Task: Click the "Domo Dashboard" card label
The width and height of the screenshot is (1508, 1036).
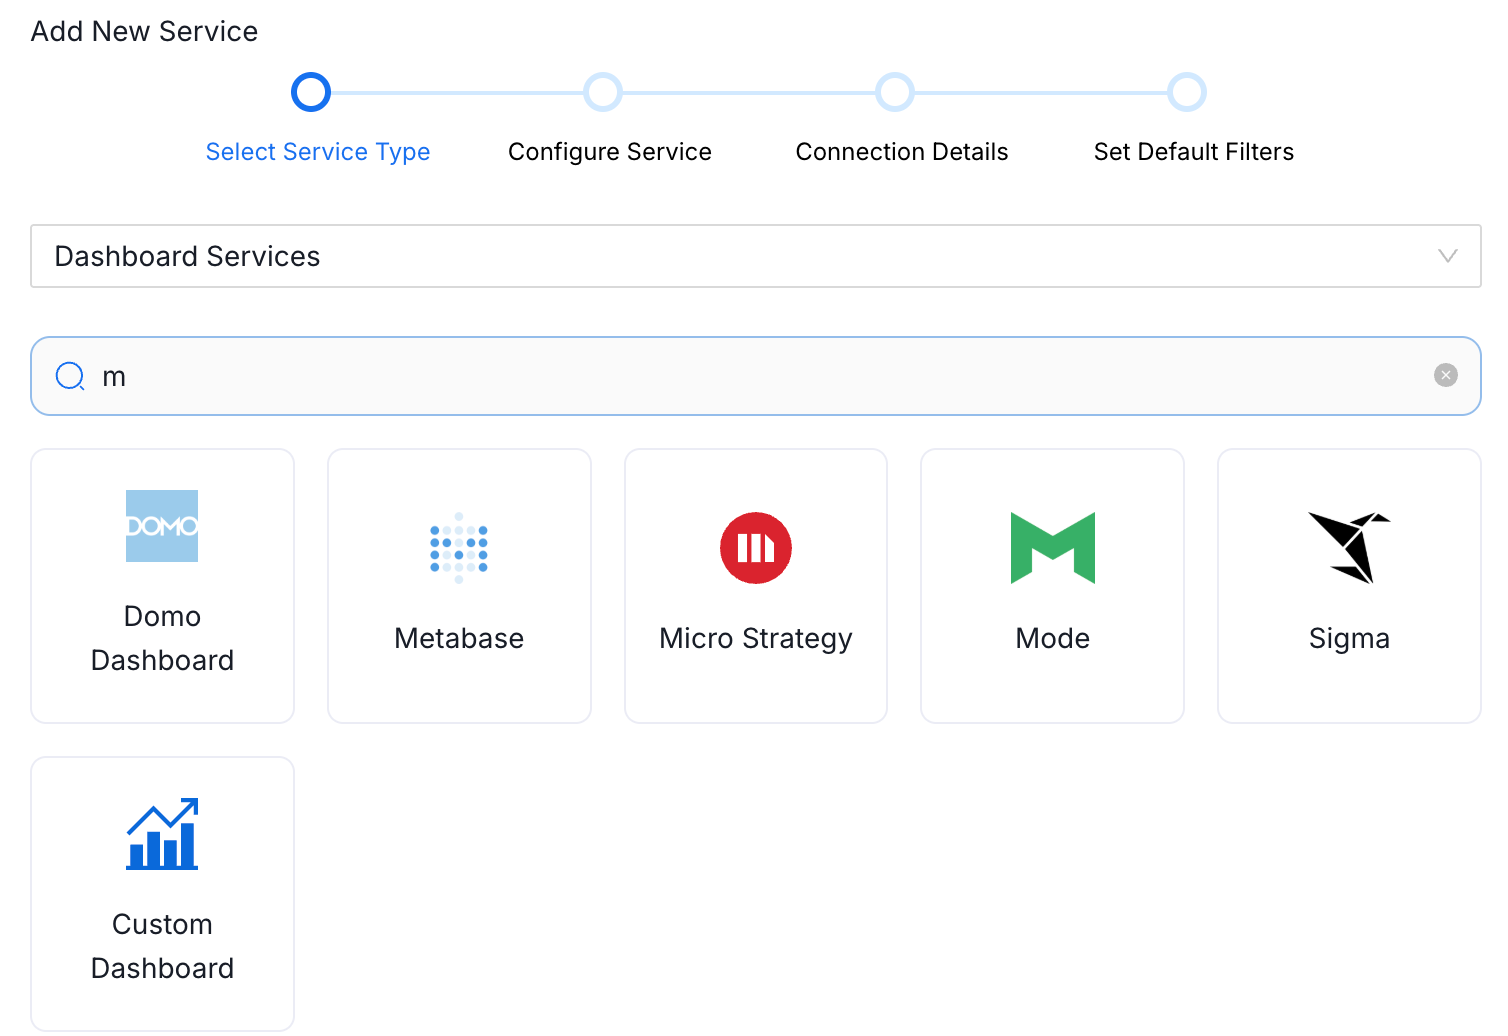Action: pyautogui.click(x=162, y=638)
